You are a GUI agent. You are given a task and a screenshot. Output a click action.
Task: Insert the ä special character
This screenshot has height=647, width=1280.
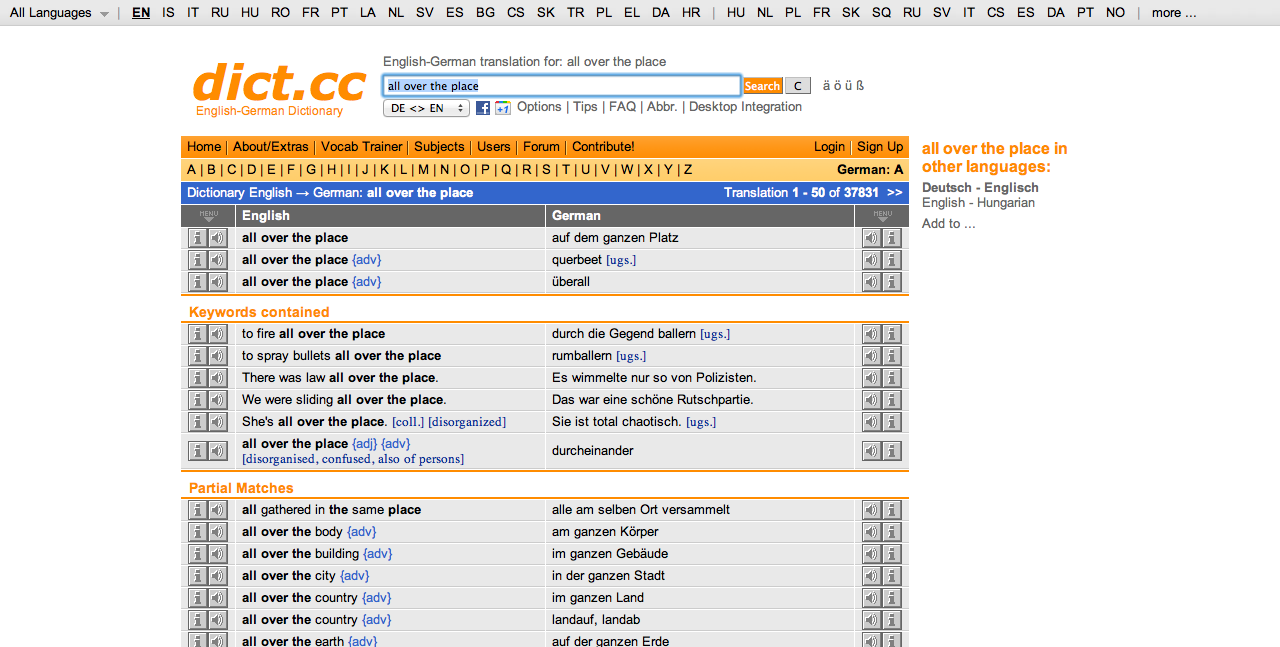pyautogui.click(x=826, y=86)
